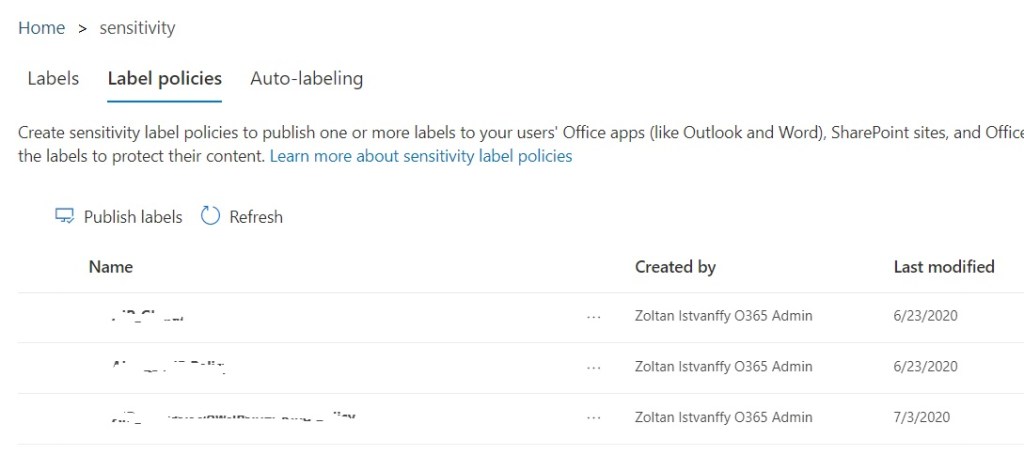Sort by the Name column header

[111, 267]
